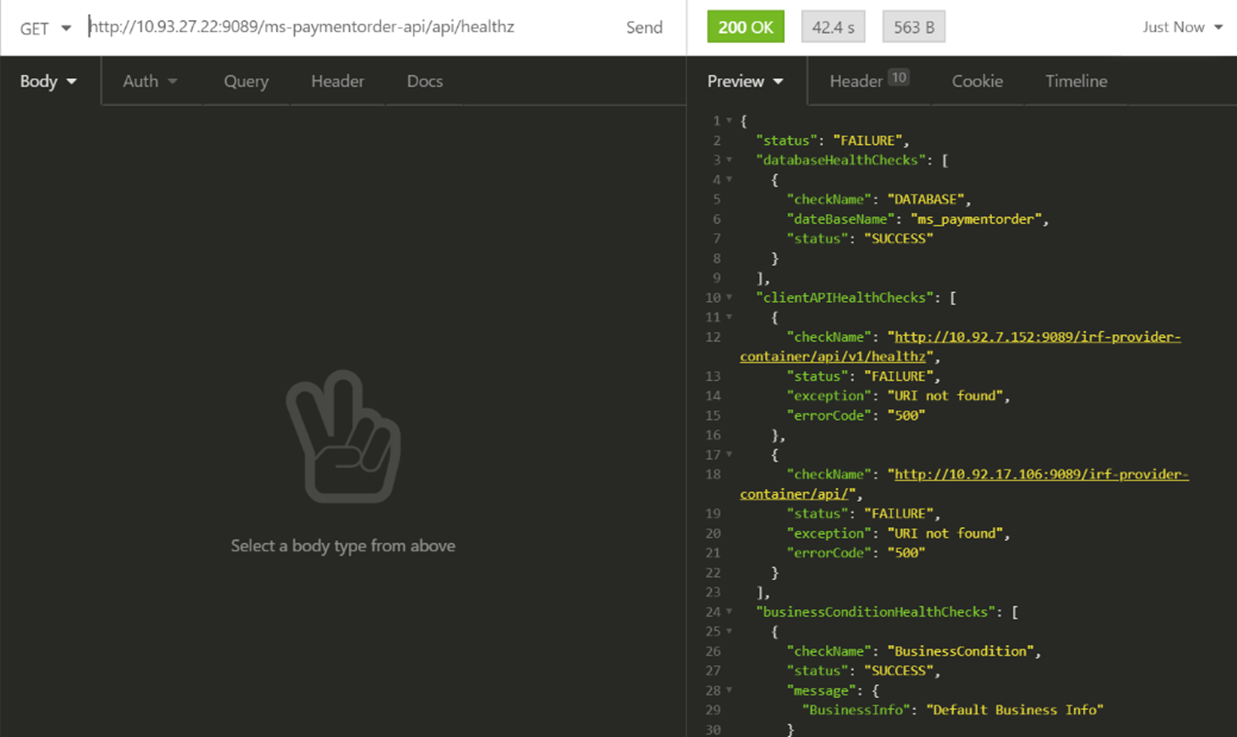Collapse the businessConditionHealthChecks array on line 24
This screenshot has width=1237, height=737.
(729, 612)
